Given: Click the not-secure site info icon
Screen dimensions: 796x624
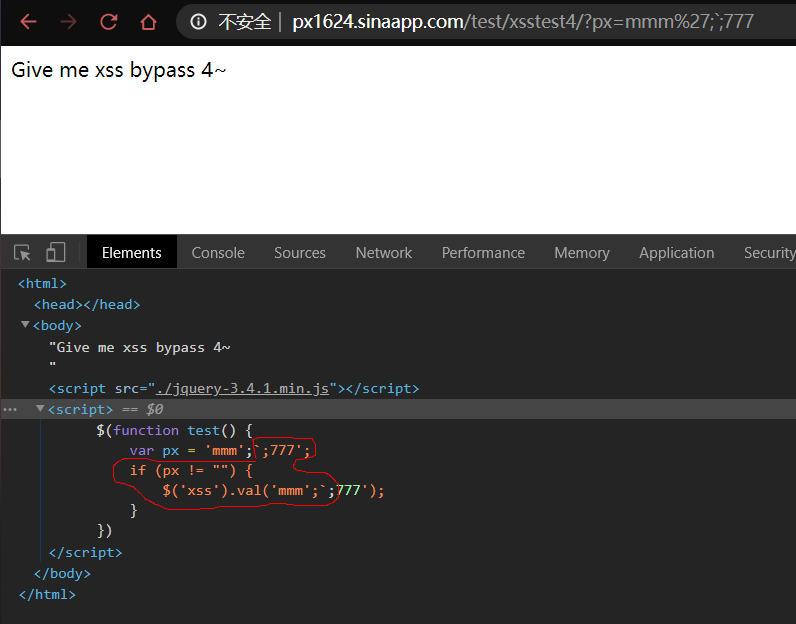Looking at the screenshot, I should tap(198, 21).
